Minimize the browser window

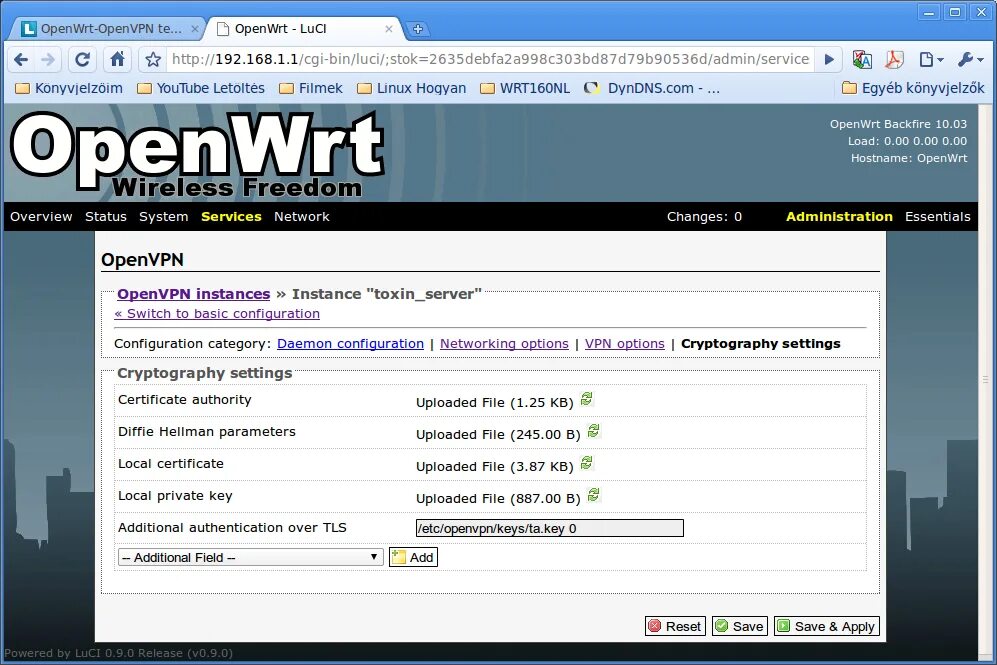pyautogui.click(x=929, y=12)
